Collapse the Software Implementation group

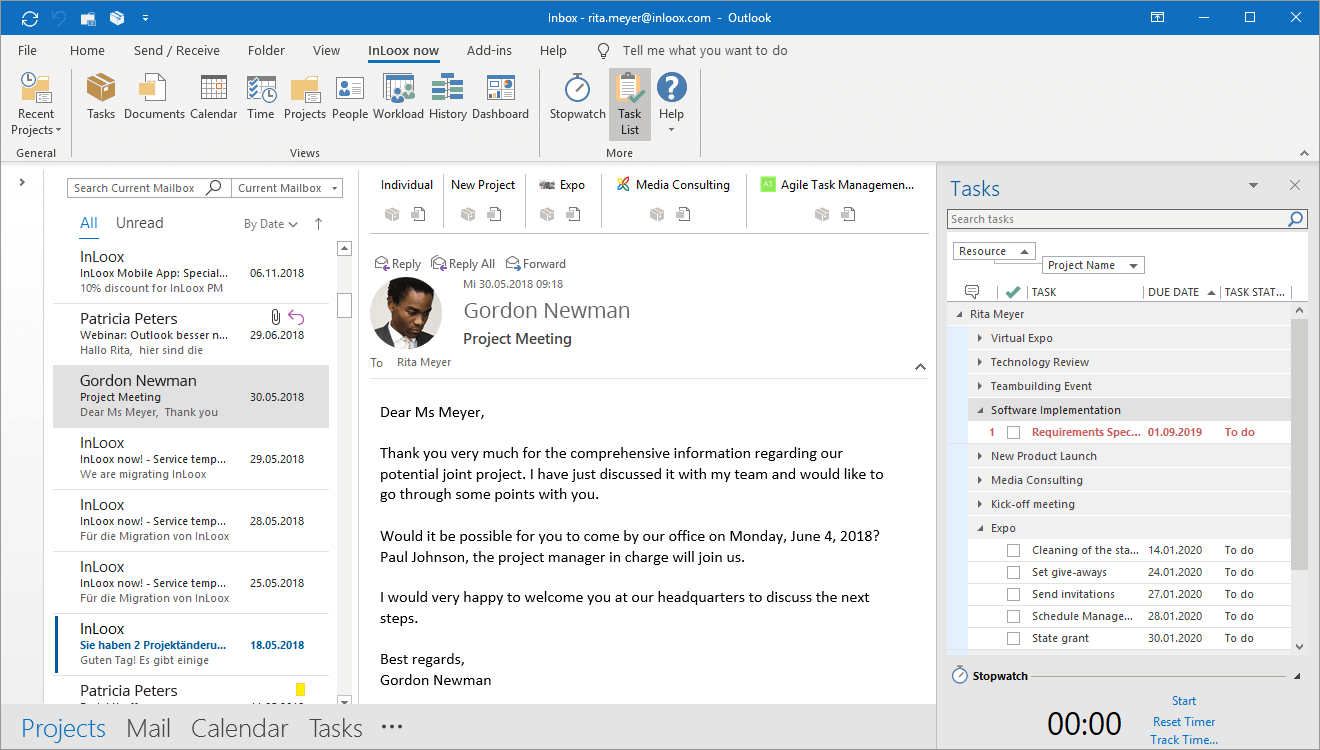(x=980, y=410)
